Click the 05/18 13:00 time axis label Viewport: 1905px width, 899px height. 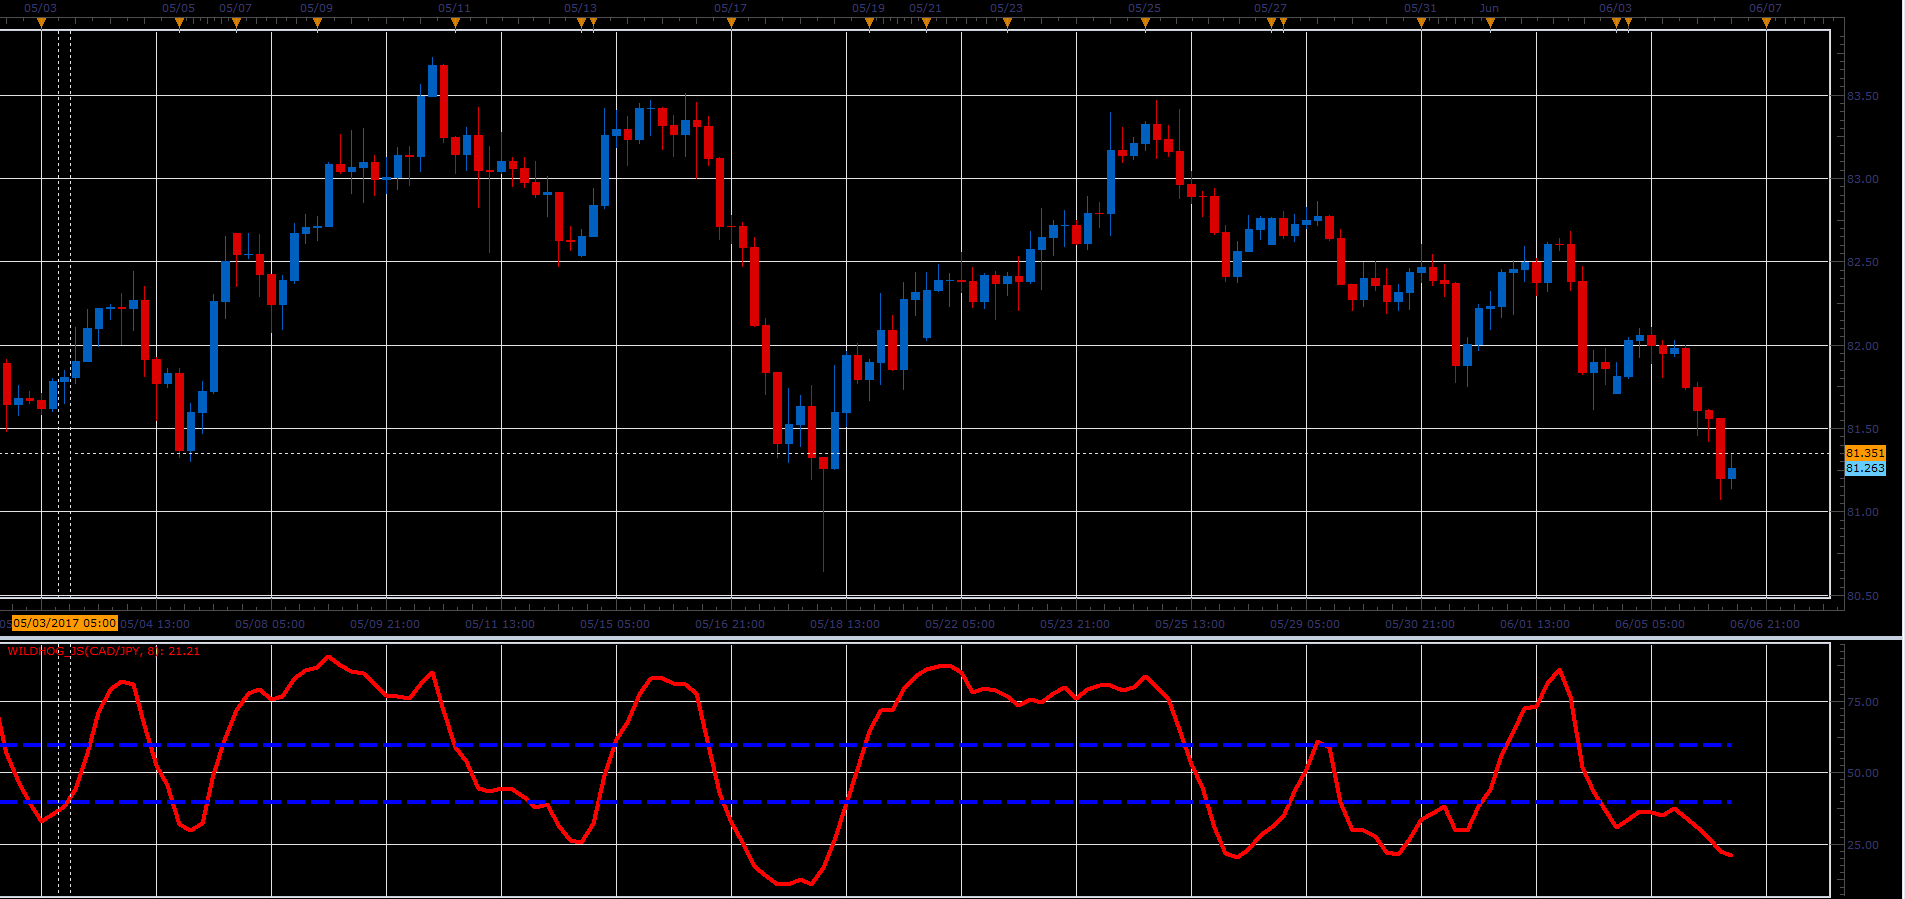point(845,624)
